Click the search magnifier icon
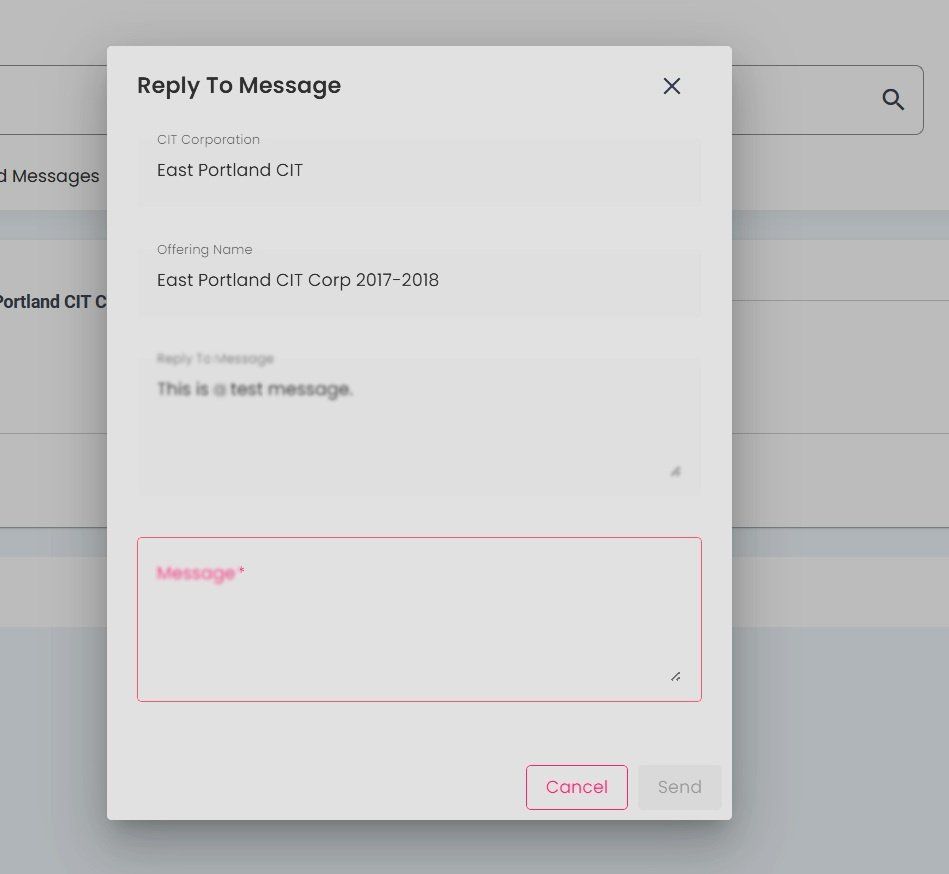949x874 pixels. pyautogui.click(x=893, y=99)
